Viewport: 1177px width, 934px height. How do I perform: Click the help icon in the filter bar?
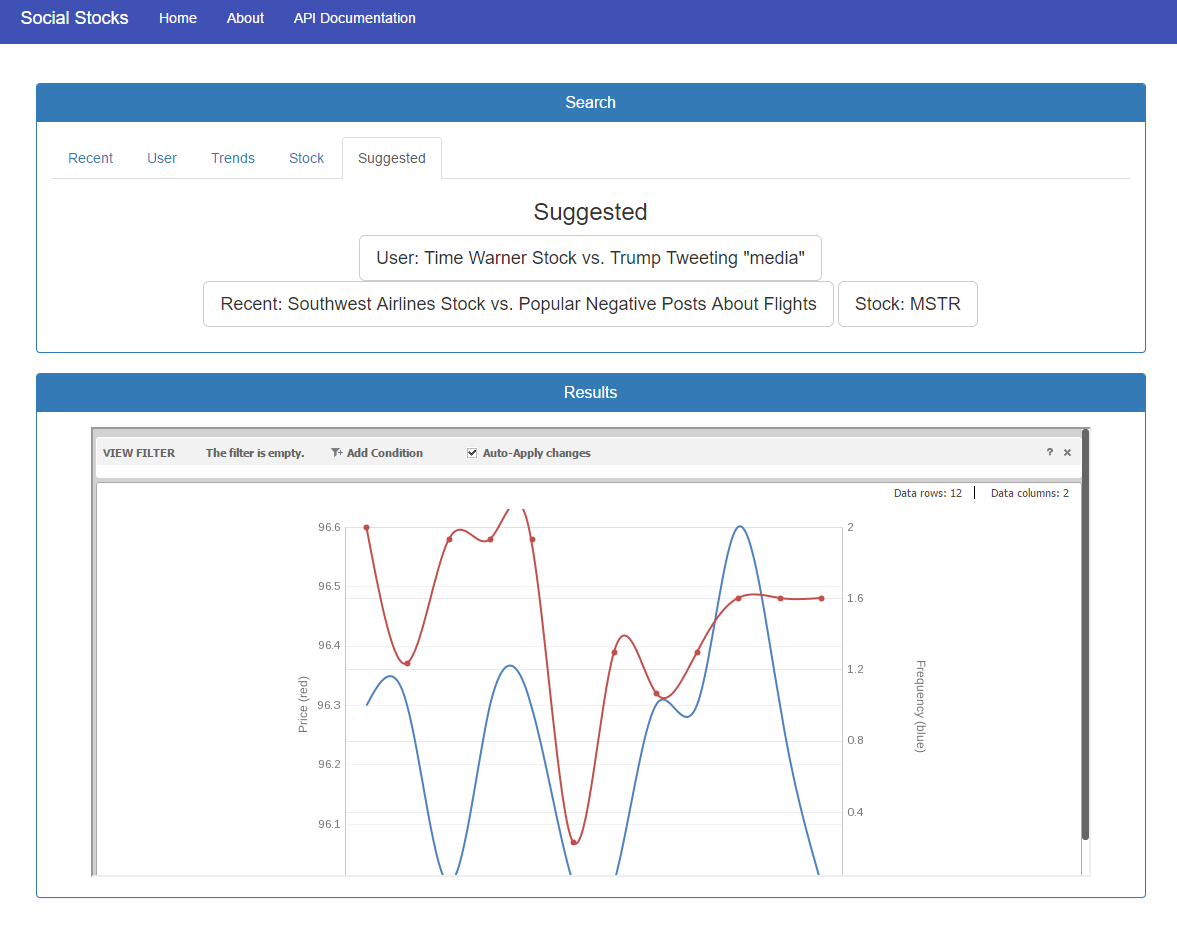1049,452
